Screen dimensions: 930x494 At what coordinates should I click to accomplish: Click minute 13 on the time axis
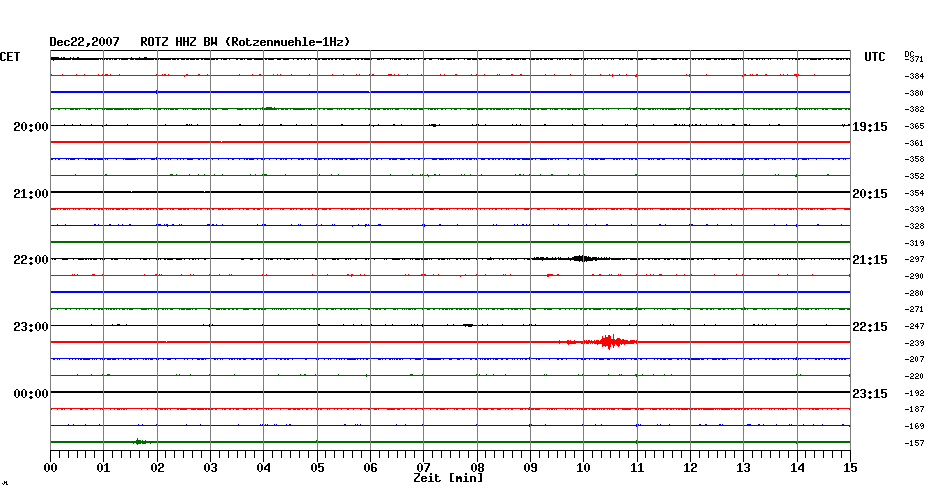(744, 467)
